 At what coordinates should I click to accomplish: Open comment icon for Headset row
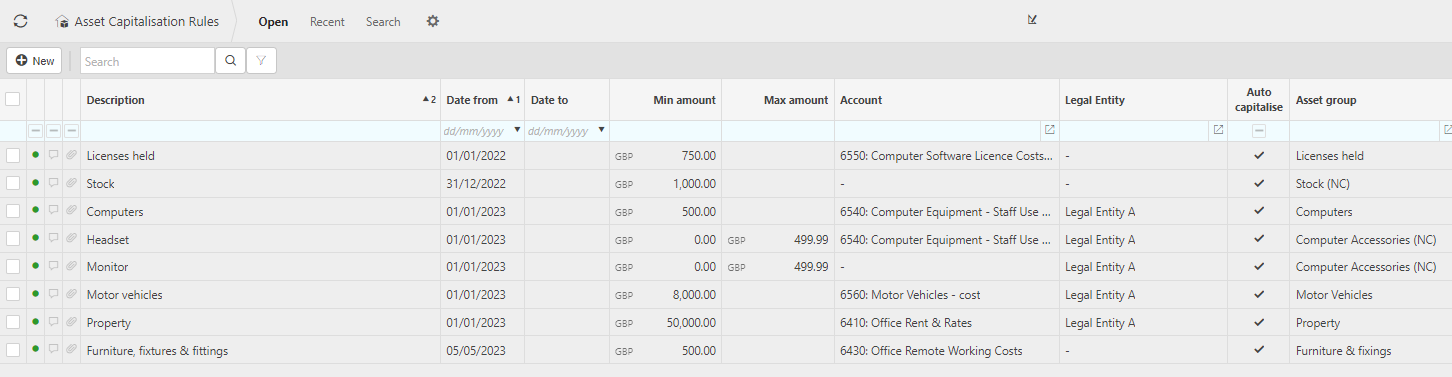54,239
